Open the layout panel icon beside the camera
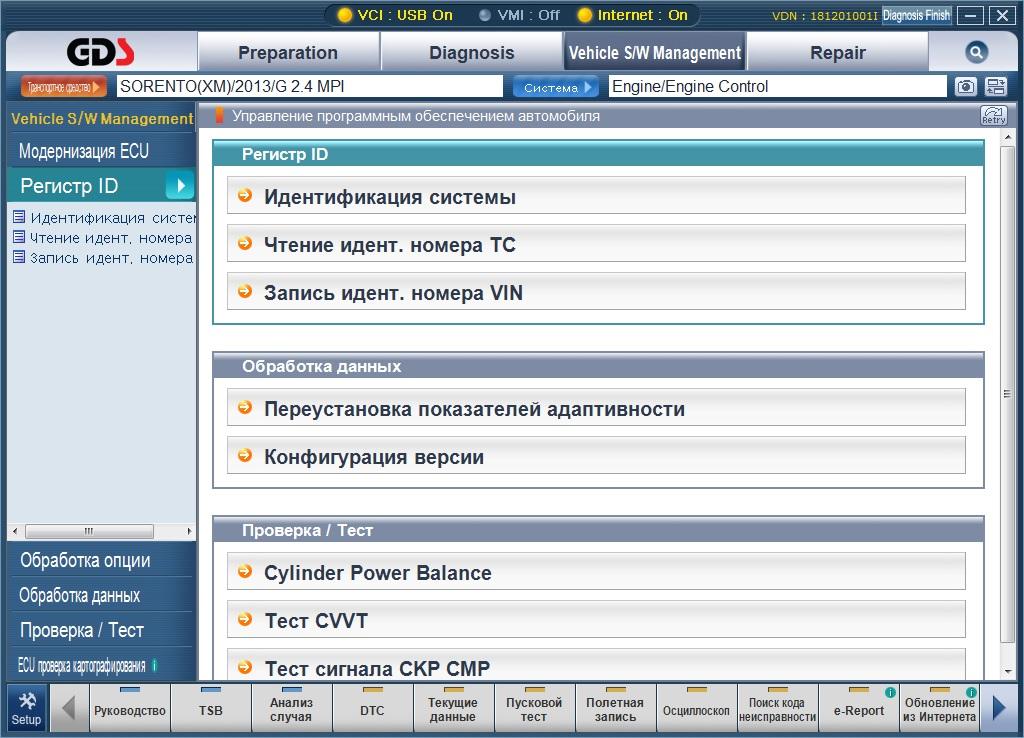The height and width of the screenshot is (738, 1024). pyautogui.click(x=996, y=86)
